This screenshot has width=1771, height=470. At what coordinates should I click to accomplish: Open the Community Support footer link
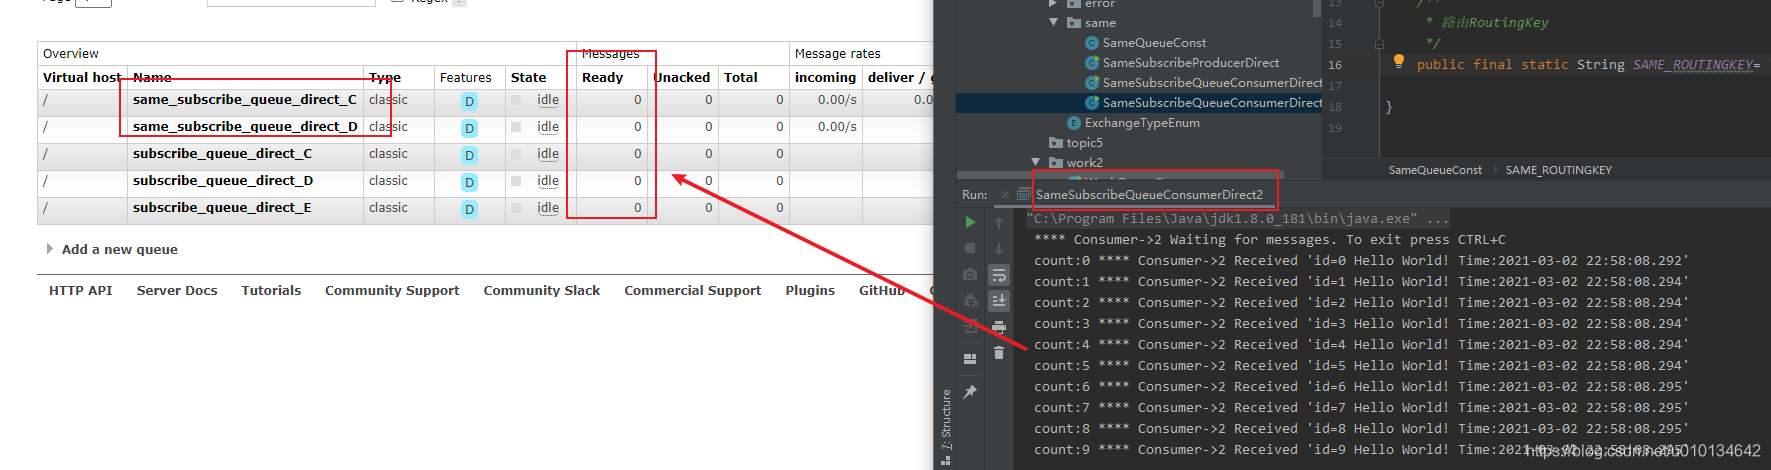pos(392,290)
